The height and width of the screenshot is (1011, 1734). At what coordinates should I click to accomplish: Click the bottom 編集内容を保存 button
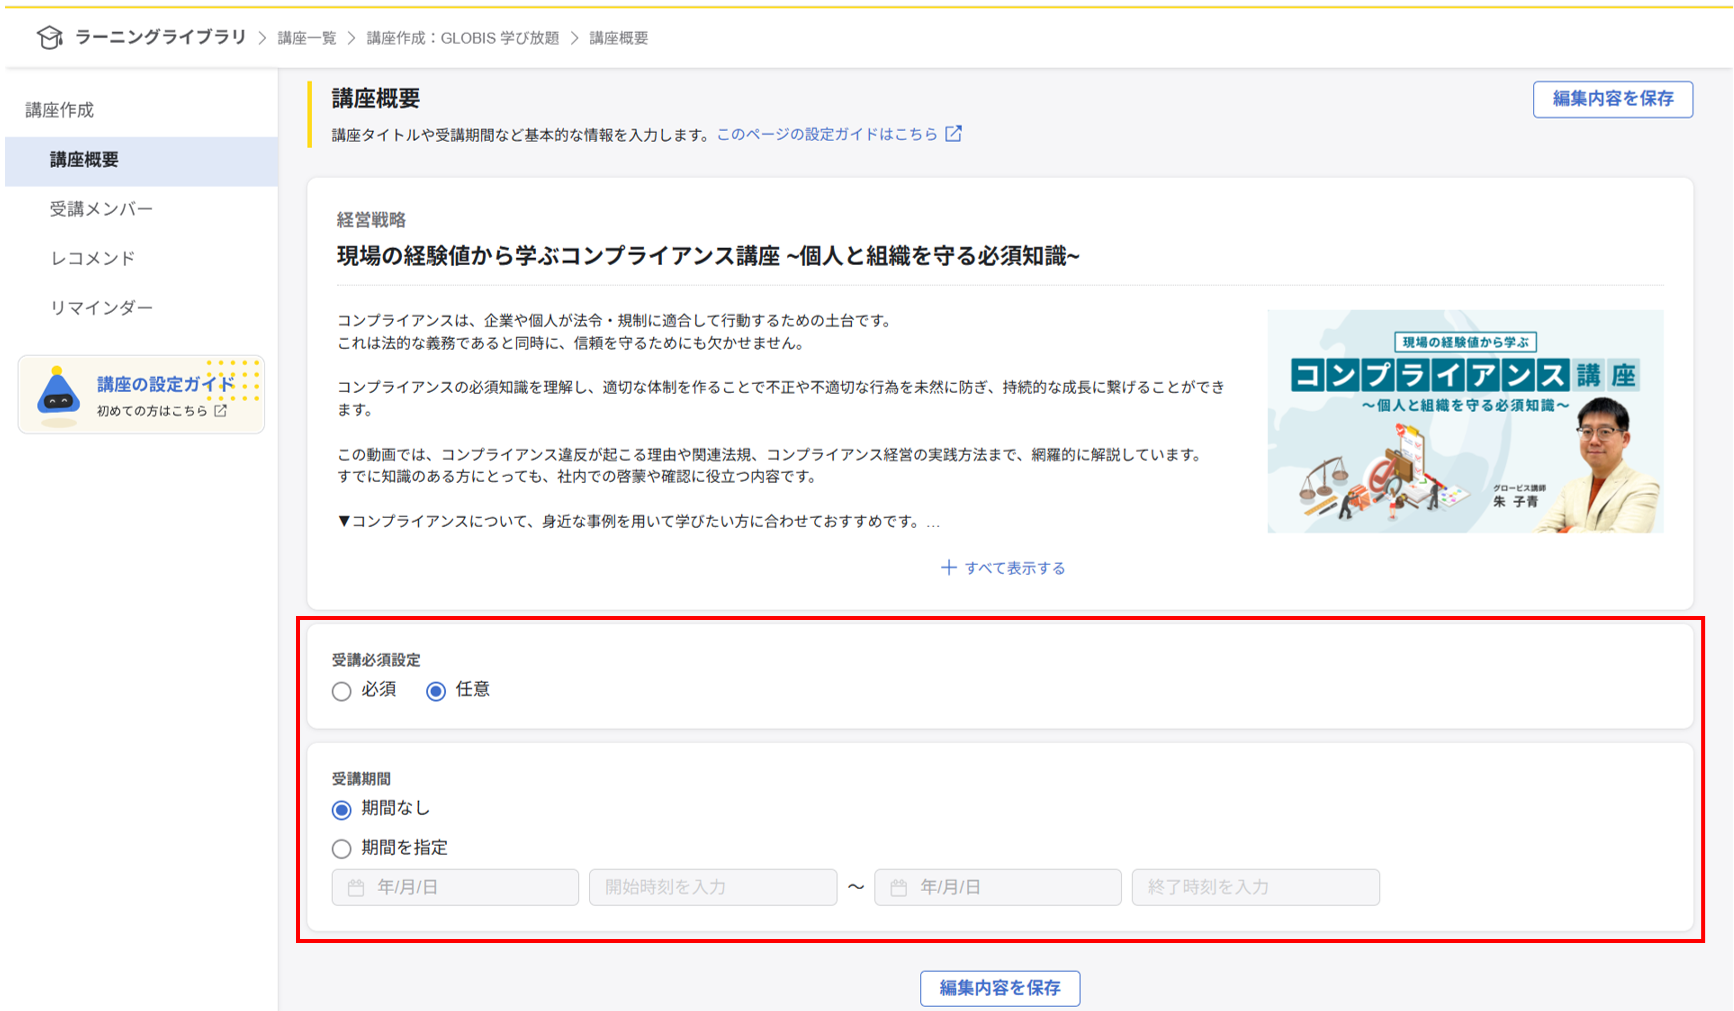pyautogui.click(x=999, y=988)
